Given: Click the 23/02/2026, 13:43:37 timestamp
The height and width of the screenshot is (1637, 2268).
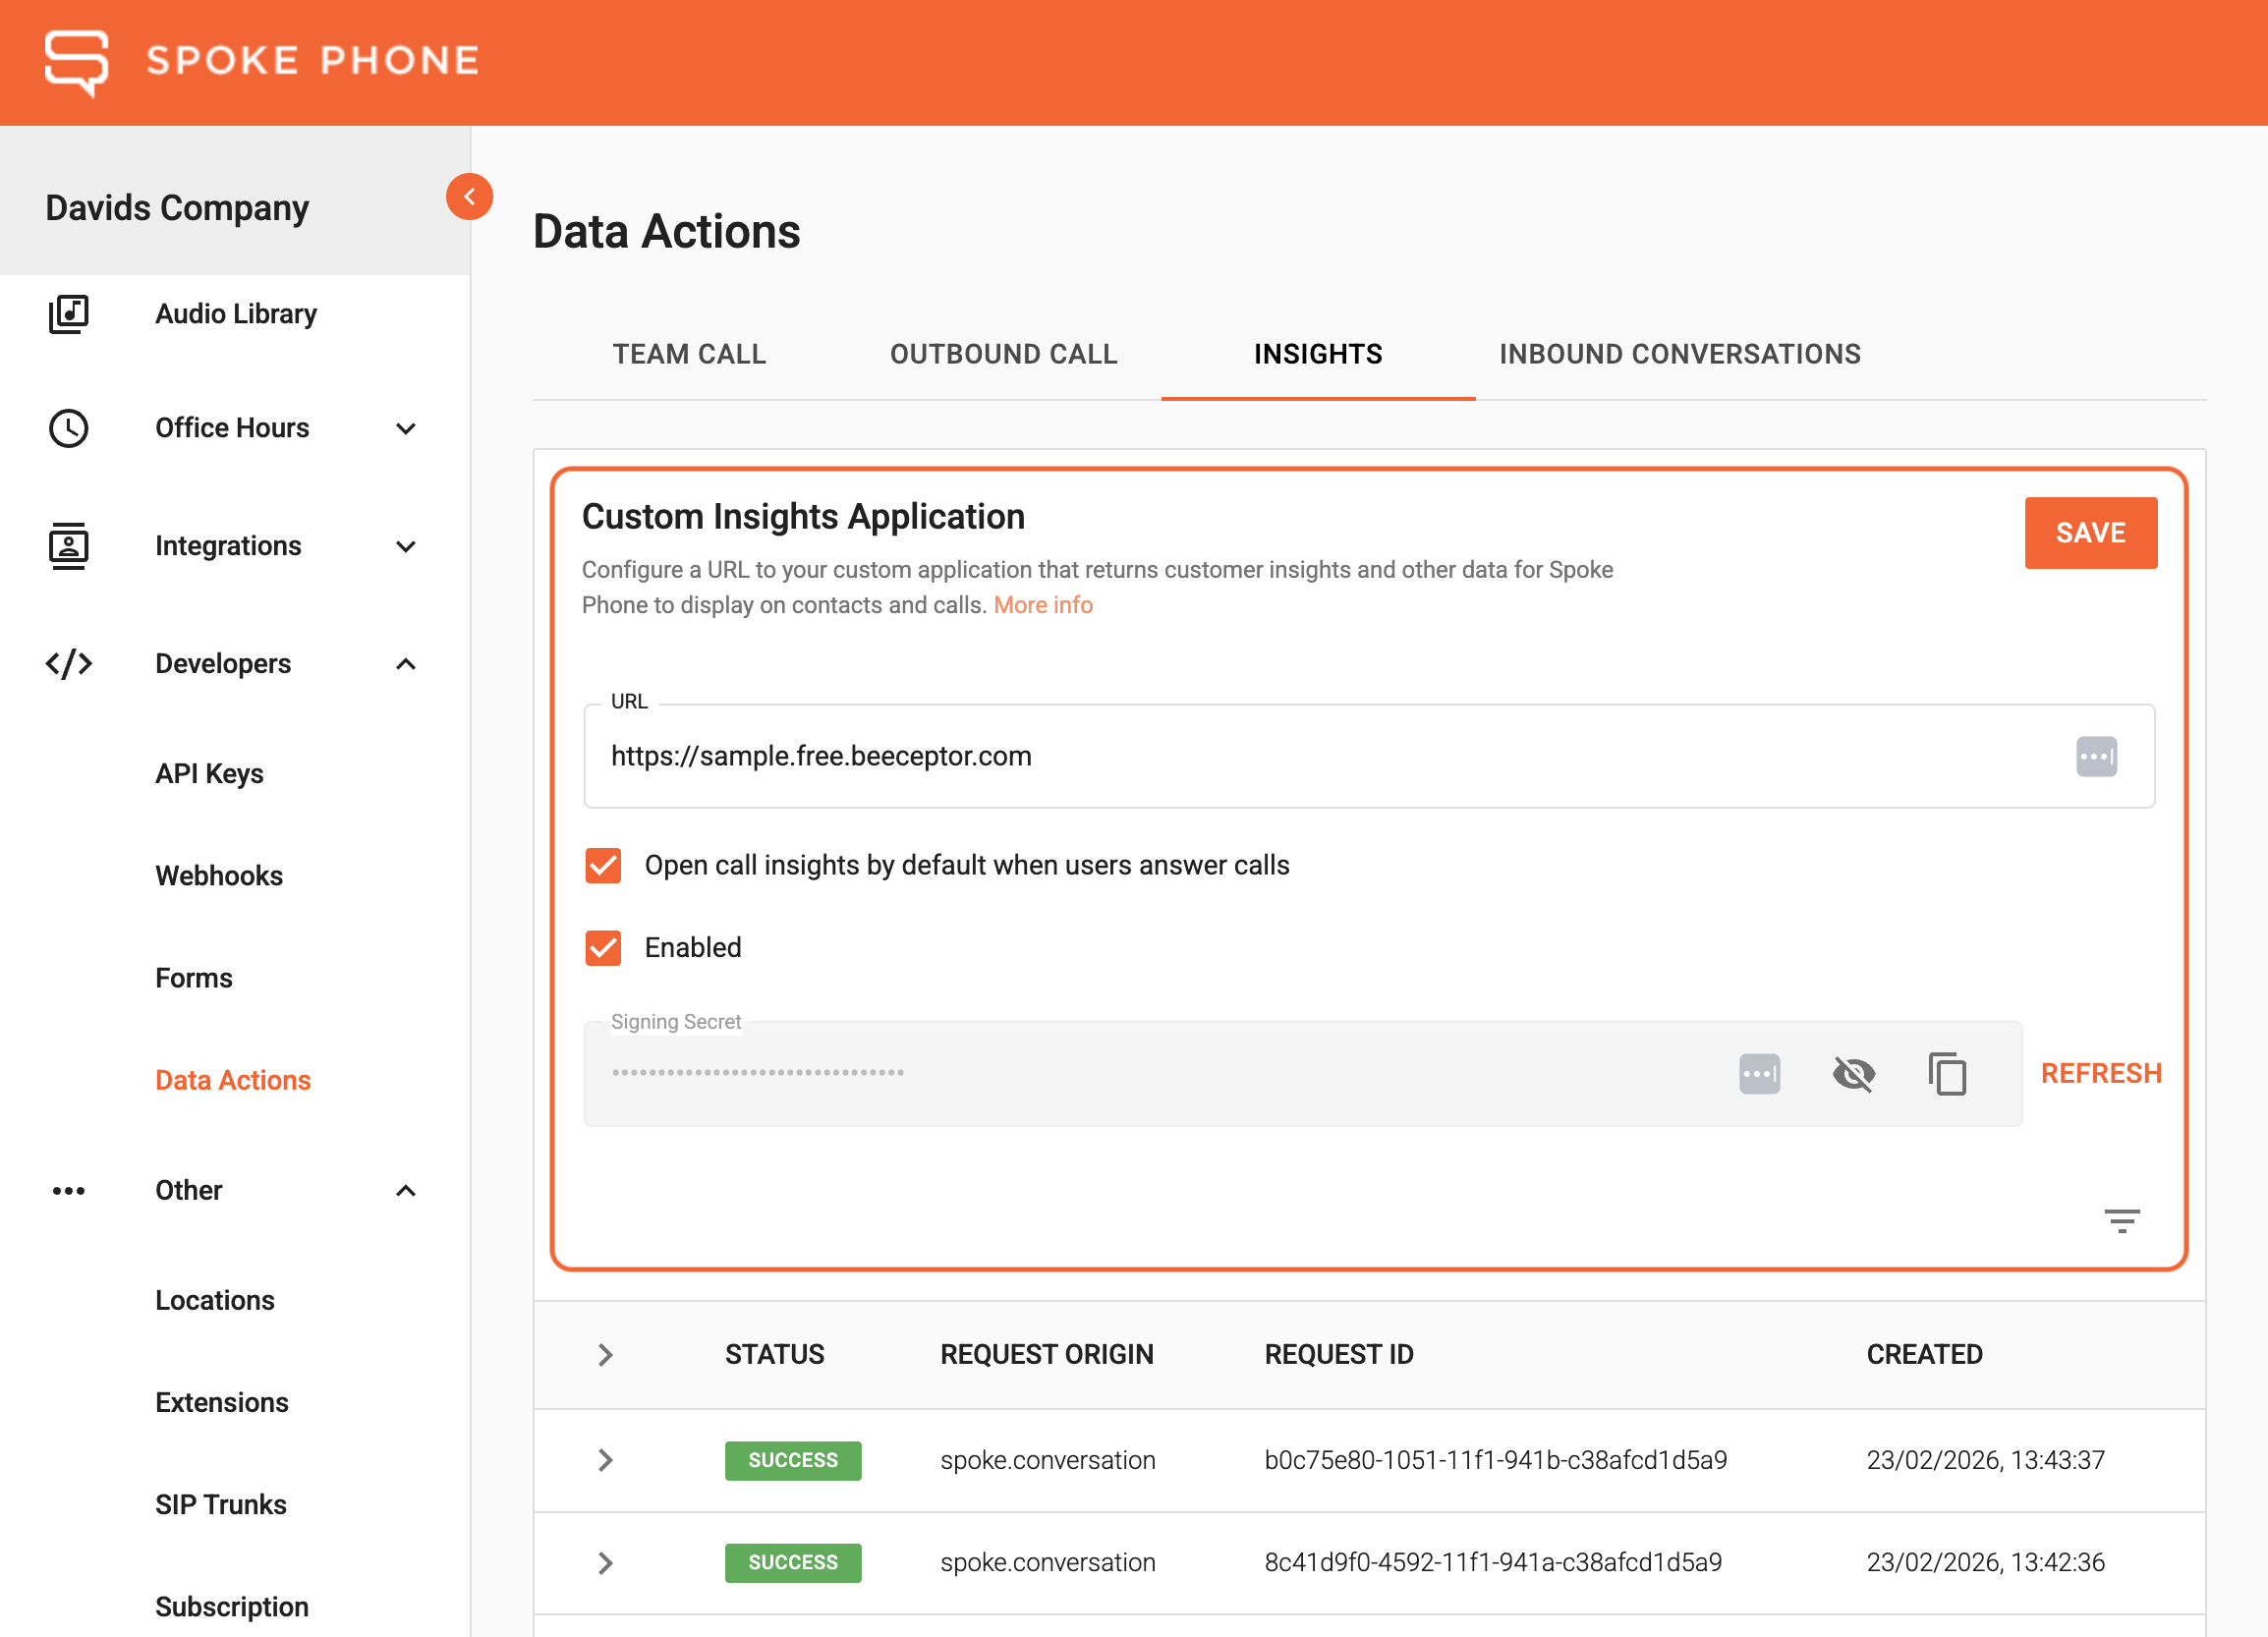Looking at the screenshot, I should tap(1985, 1460).
